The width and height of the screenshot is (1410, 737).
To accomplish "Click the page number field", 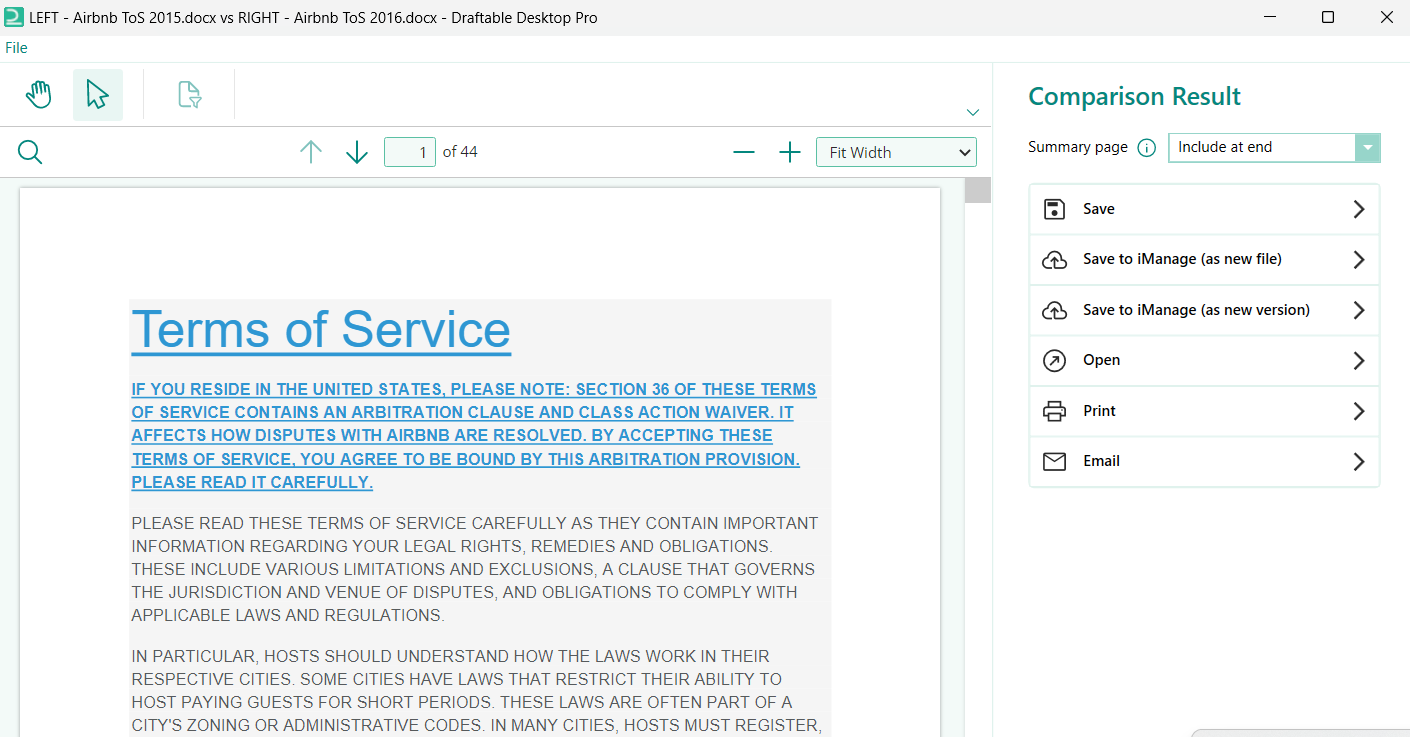I will tap(410, 152).
